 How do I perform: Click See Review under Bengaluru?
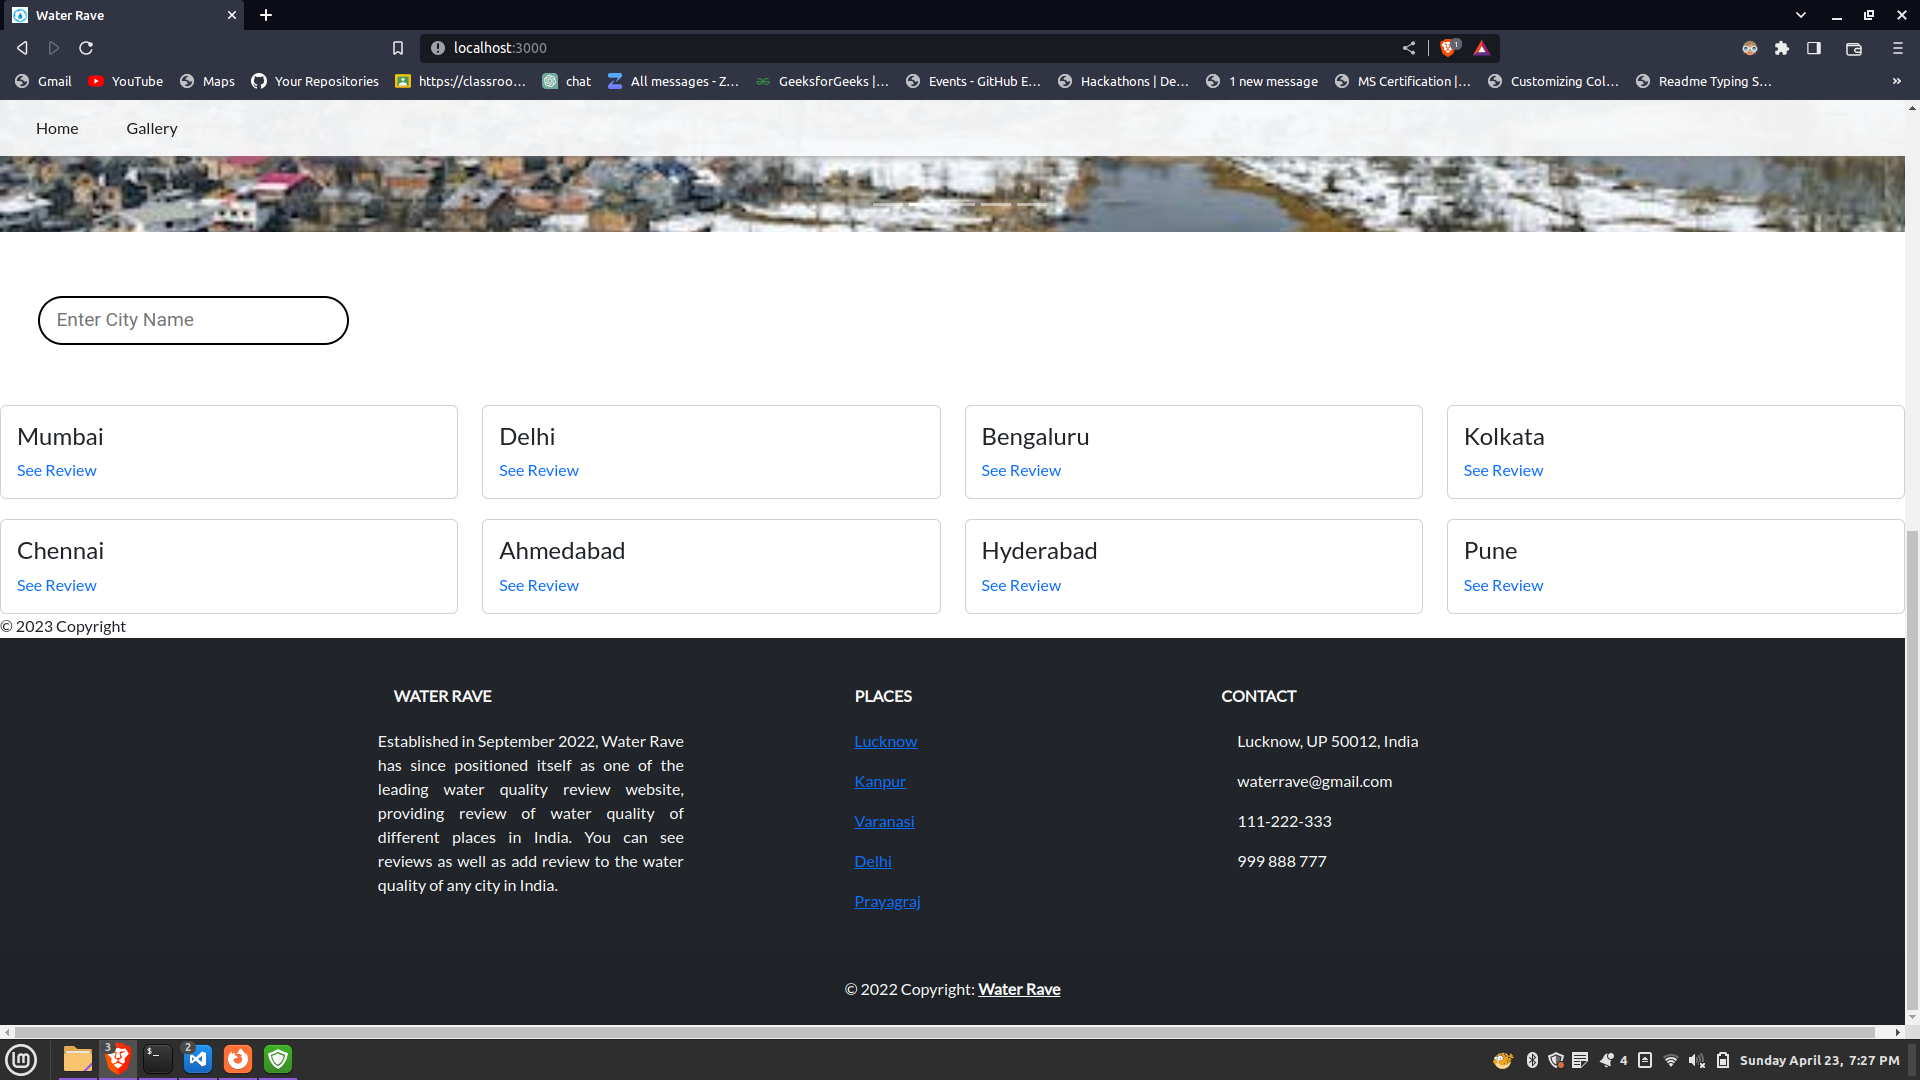pyautogui.click(x=1021, y=470)
